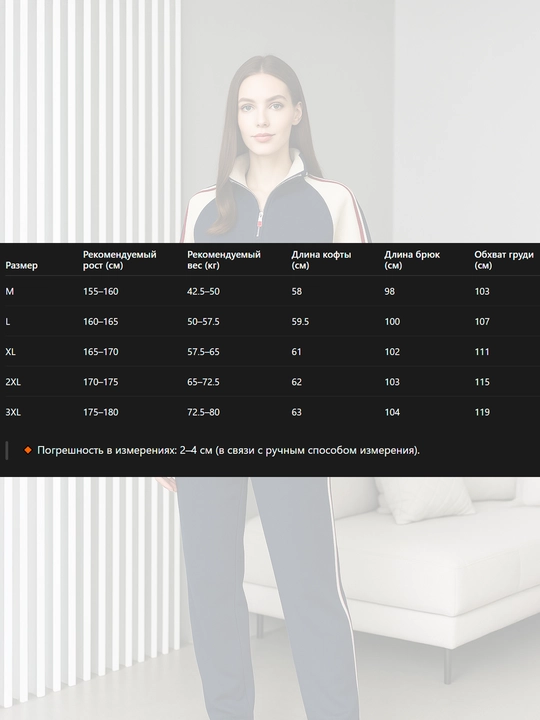Click trouser length value 98
This screenshot has width=540, height=720.
[x=389, y=291]
